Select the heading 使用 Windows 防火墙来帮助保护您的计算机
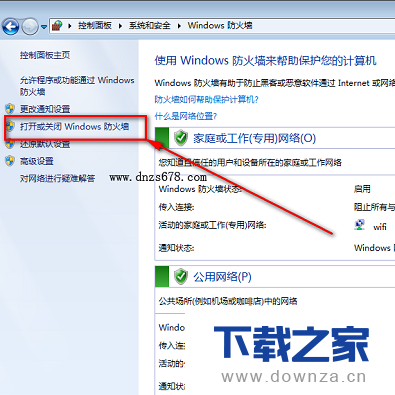 [266, 60]
